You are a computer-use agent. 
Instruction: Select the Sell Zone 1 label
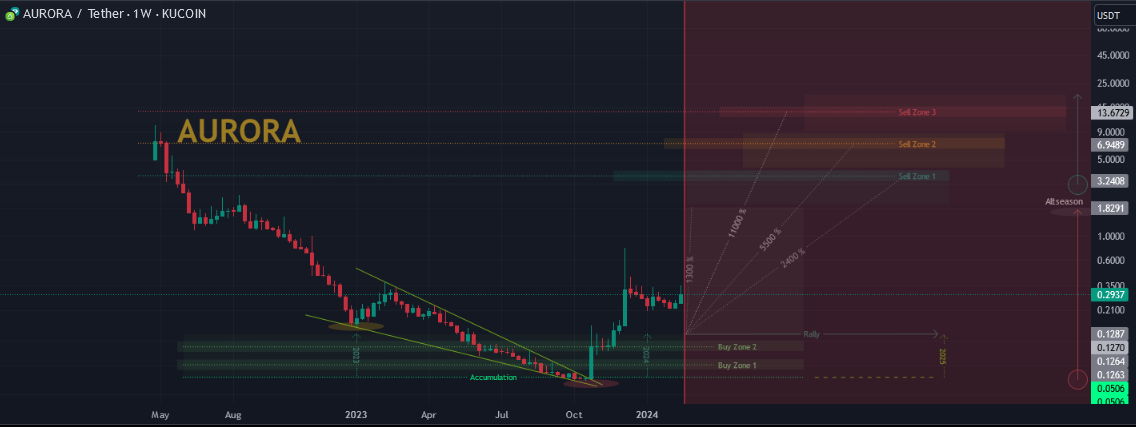click(x=917, y=176)
